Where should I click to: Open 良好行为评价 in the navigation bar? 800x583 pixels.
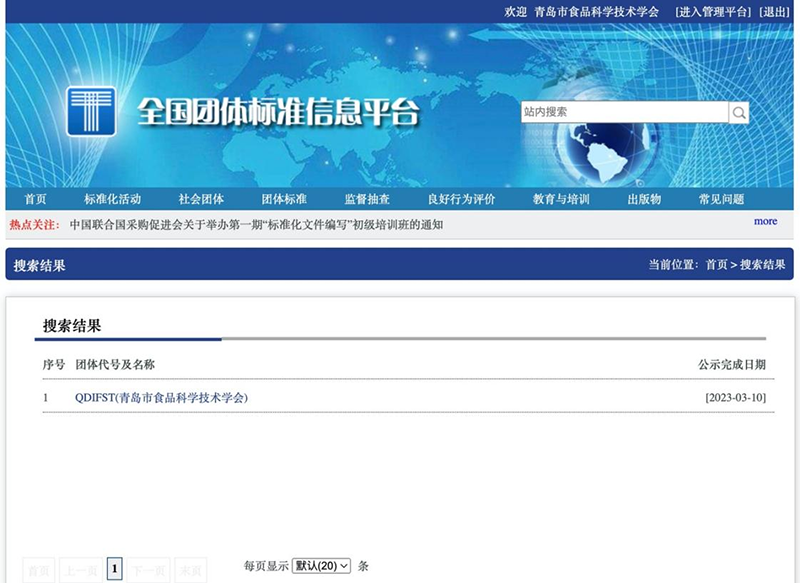(461, 199)
